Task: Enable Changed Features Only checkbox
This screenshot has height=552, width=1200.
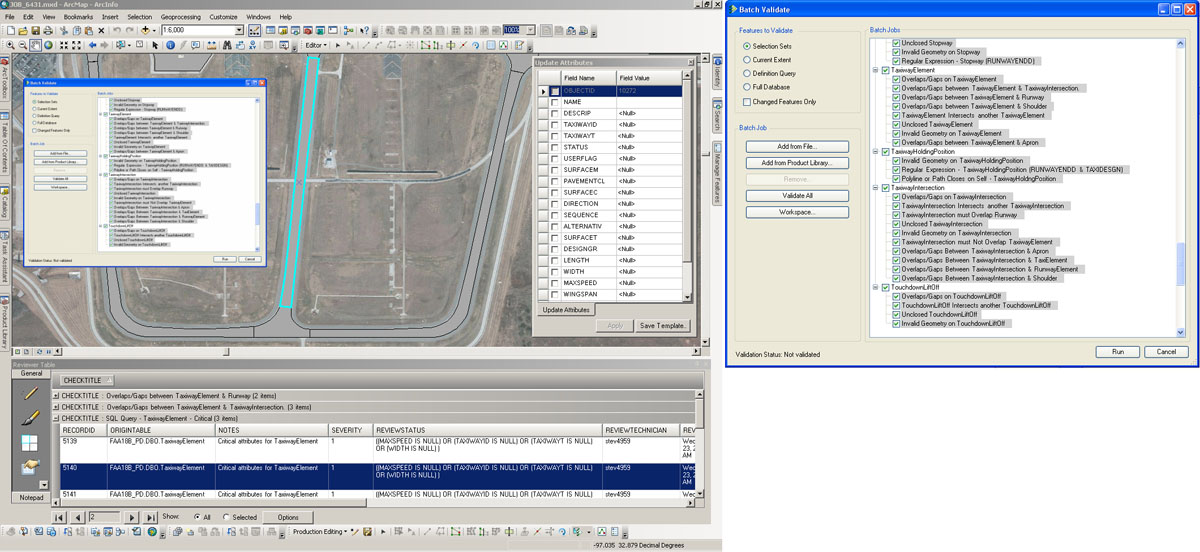Action: [746, 101]
